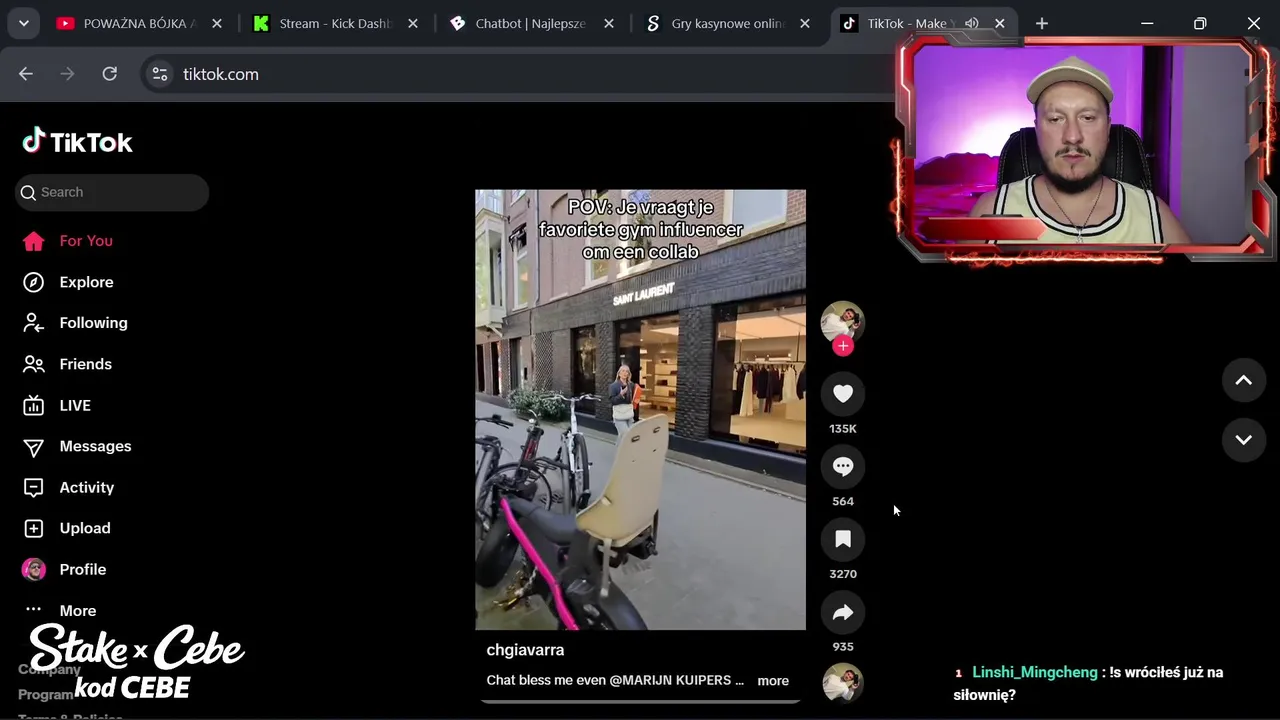
Task: Reload the TikTok page
Action: [110, 74]
